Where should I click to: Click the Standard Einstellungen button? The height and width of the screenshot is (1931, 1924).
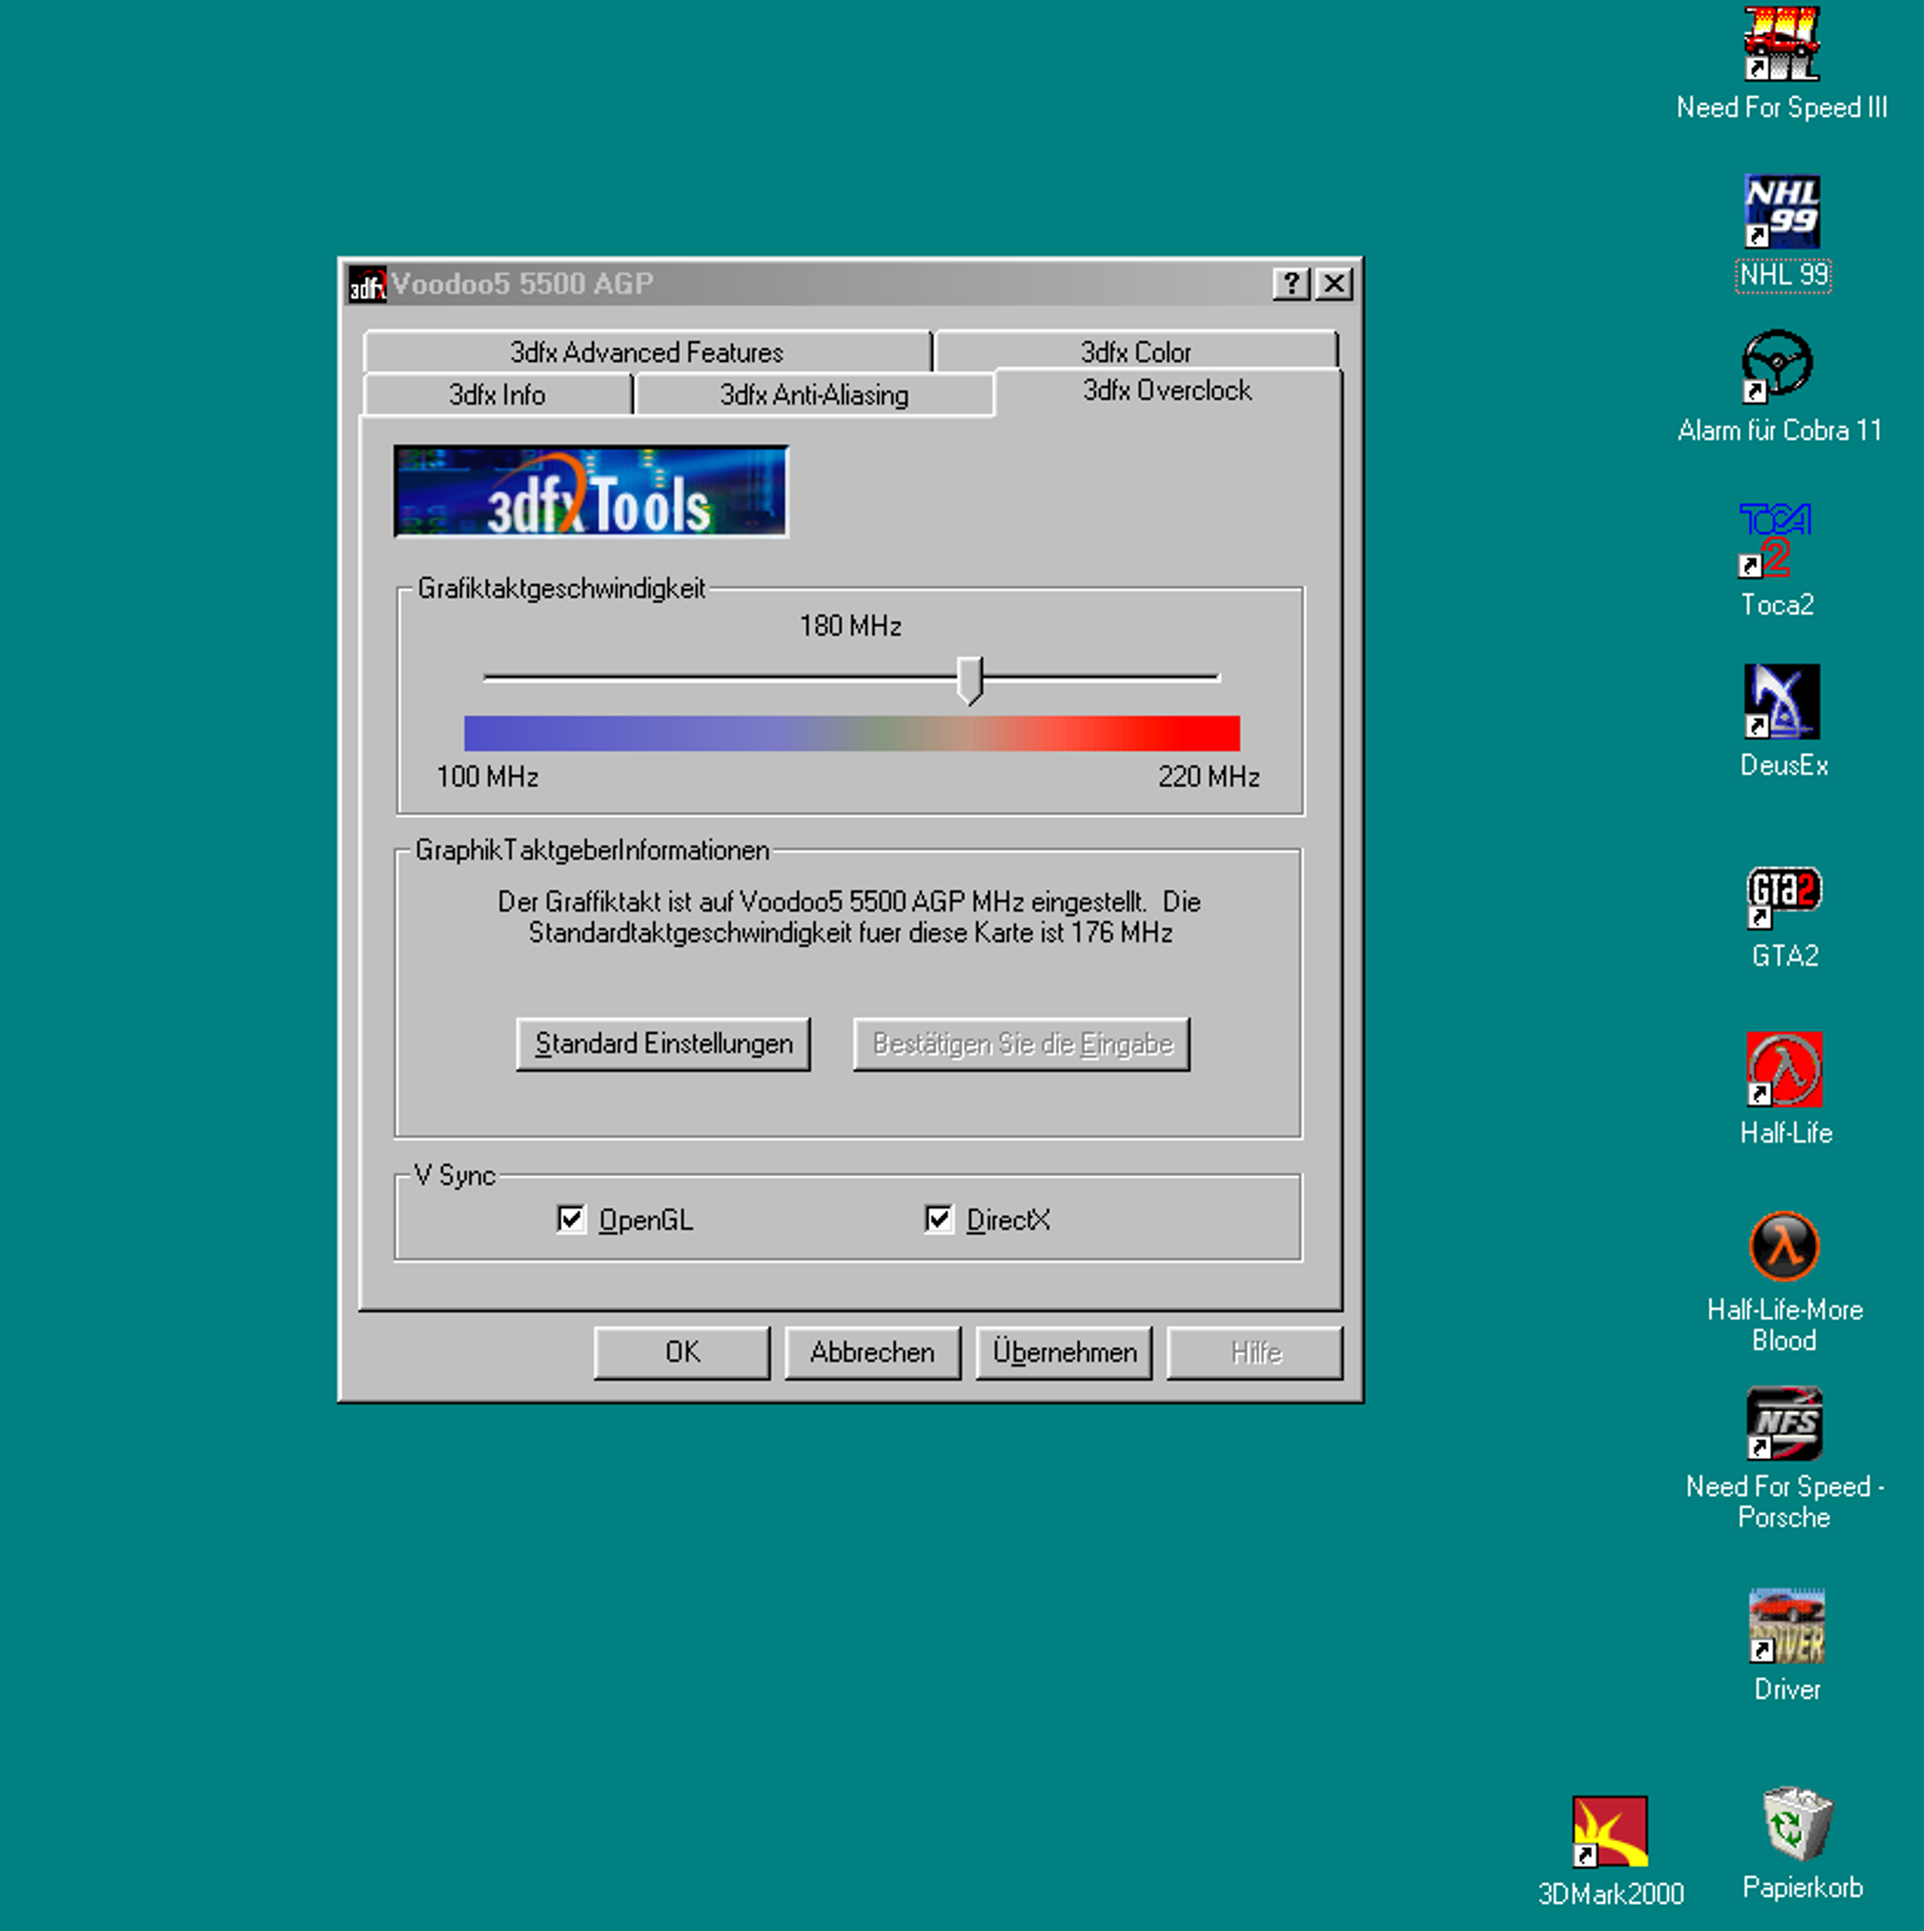663,1044
